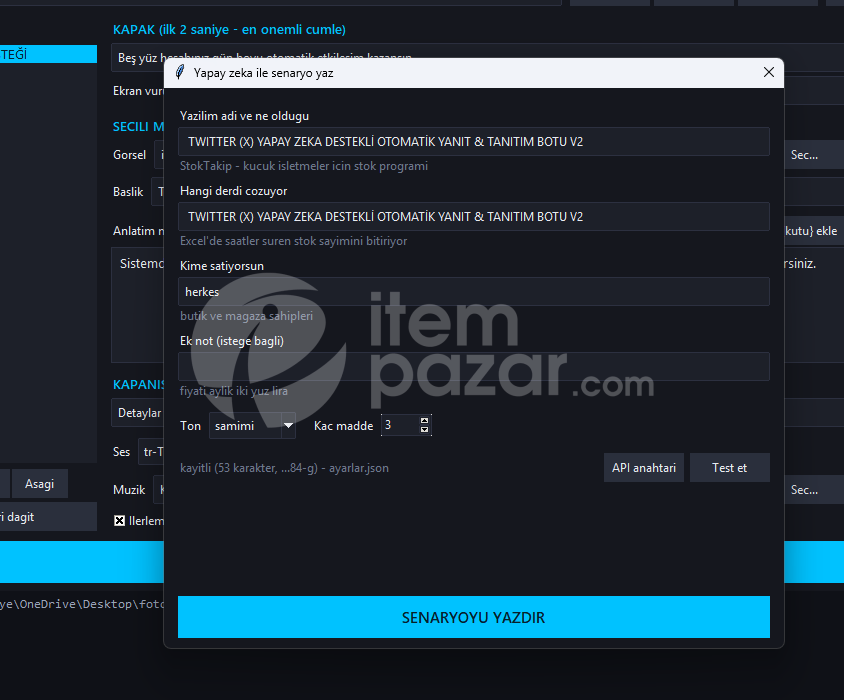Click the empty Ek not input field
Image resolution: width=844 pixels, height=700 pixels.
(474, 366)
